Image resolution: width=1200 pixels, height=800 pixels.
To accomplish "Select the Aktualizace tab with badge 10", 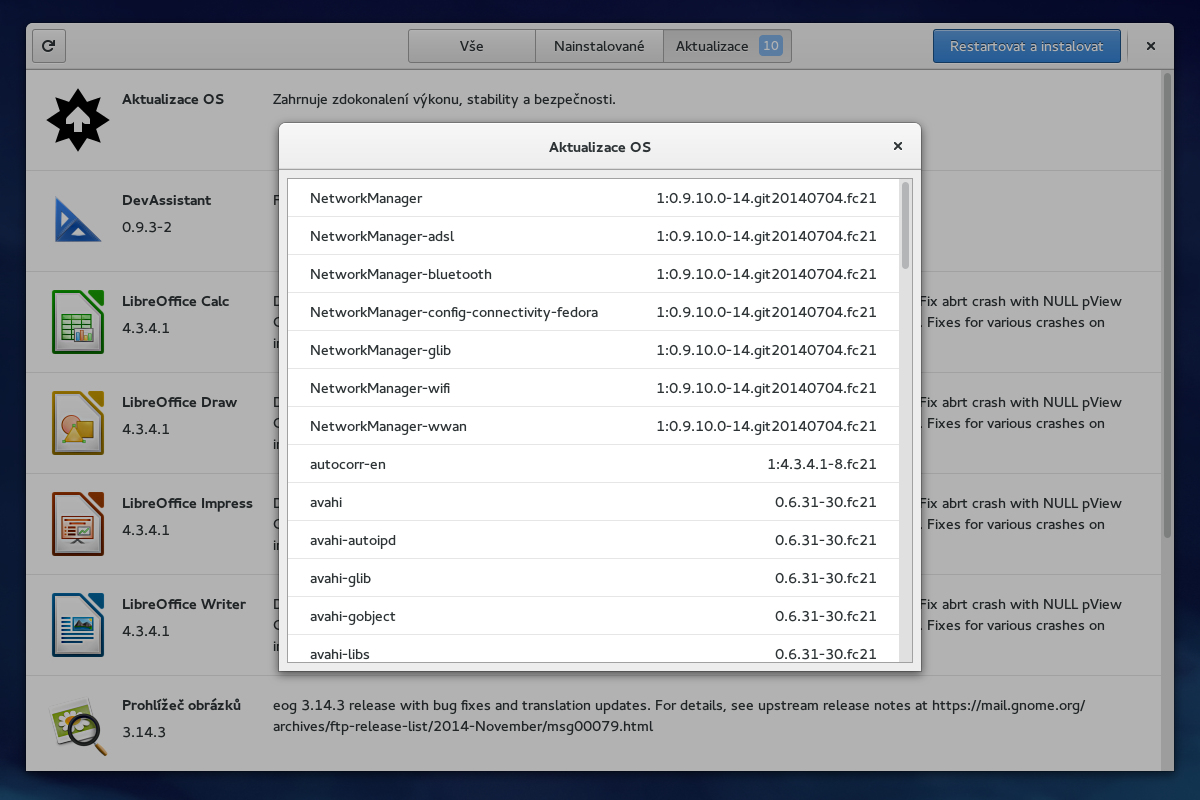I will (x=727, y=45).
